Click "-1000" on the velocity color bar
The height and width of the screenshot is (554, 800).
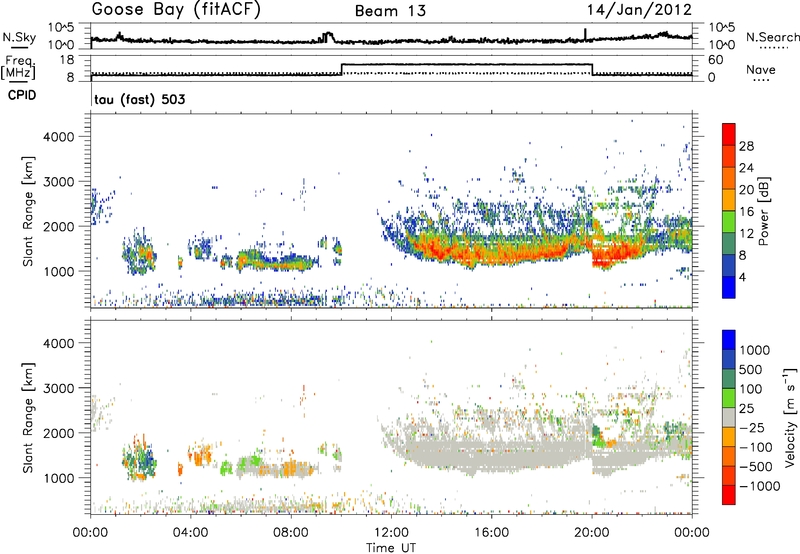tap(760, 486)
